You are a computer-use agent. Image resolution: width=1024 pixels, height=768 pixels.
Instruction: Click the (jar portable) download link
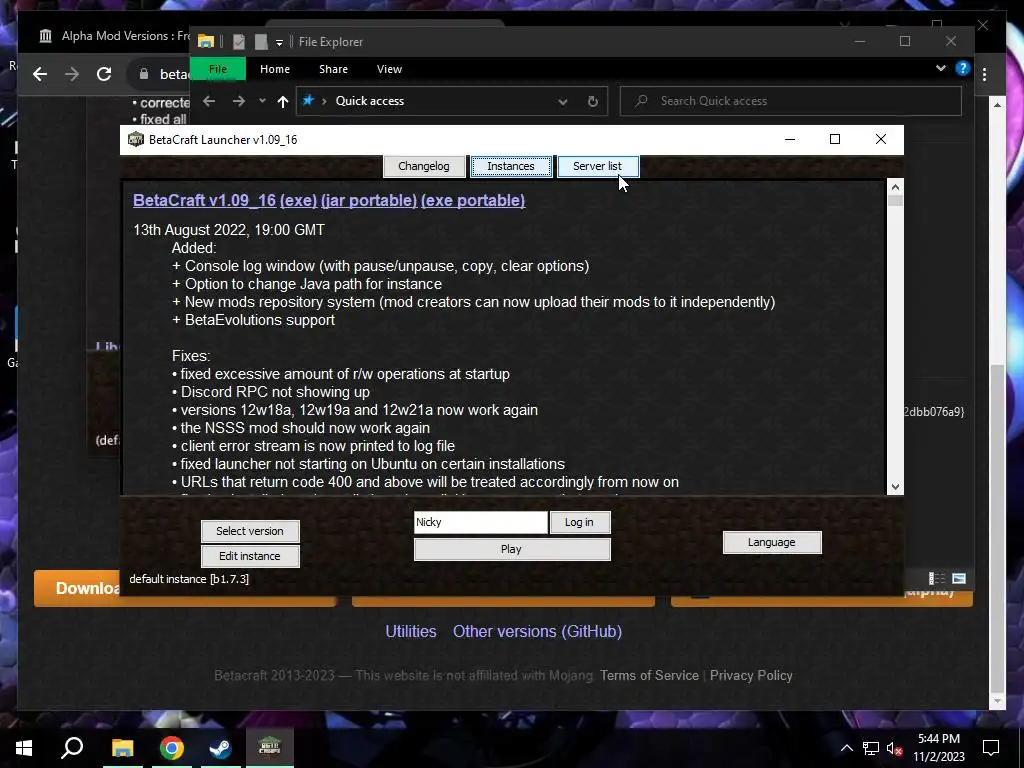click(369, 200)
